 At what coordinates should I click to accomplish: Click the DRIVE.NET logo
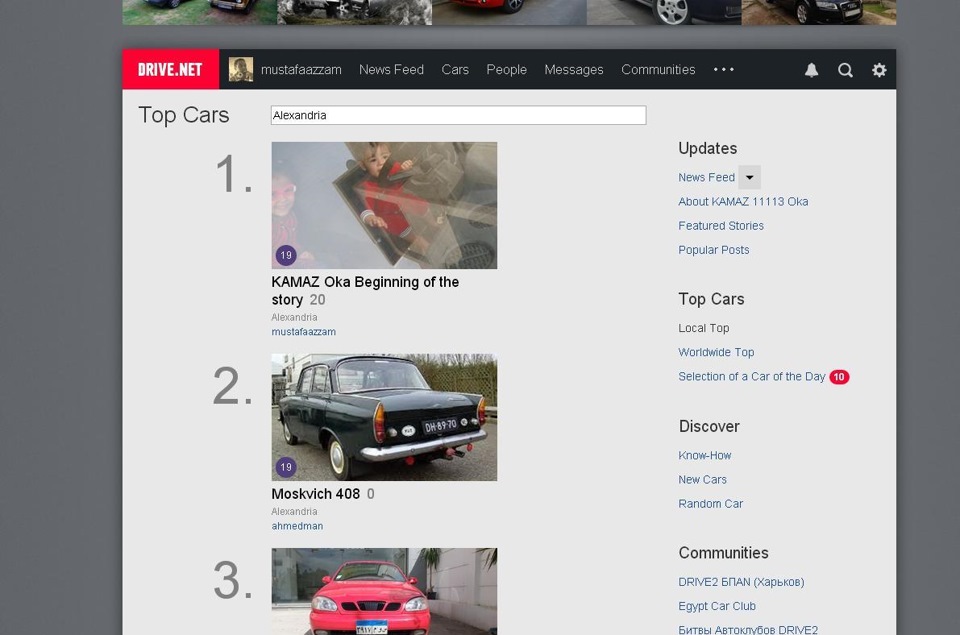tap(169, 68)
